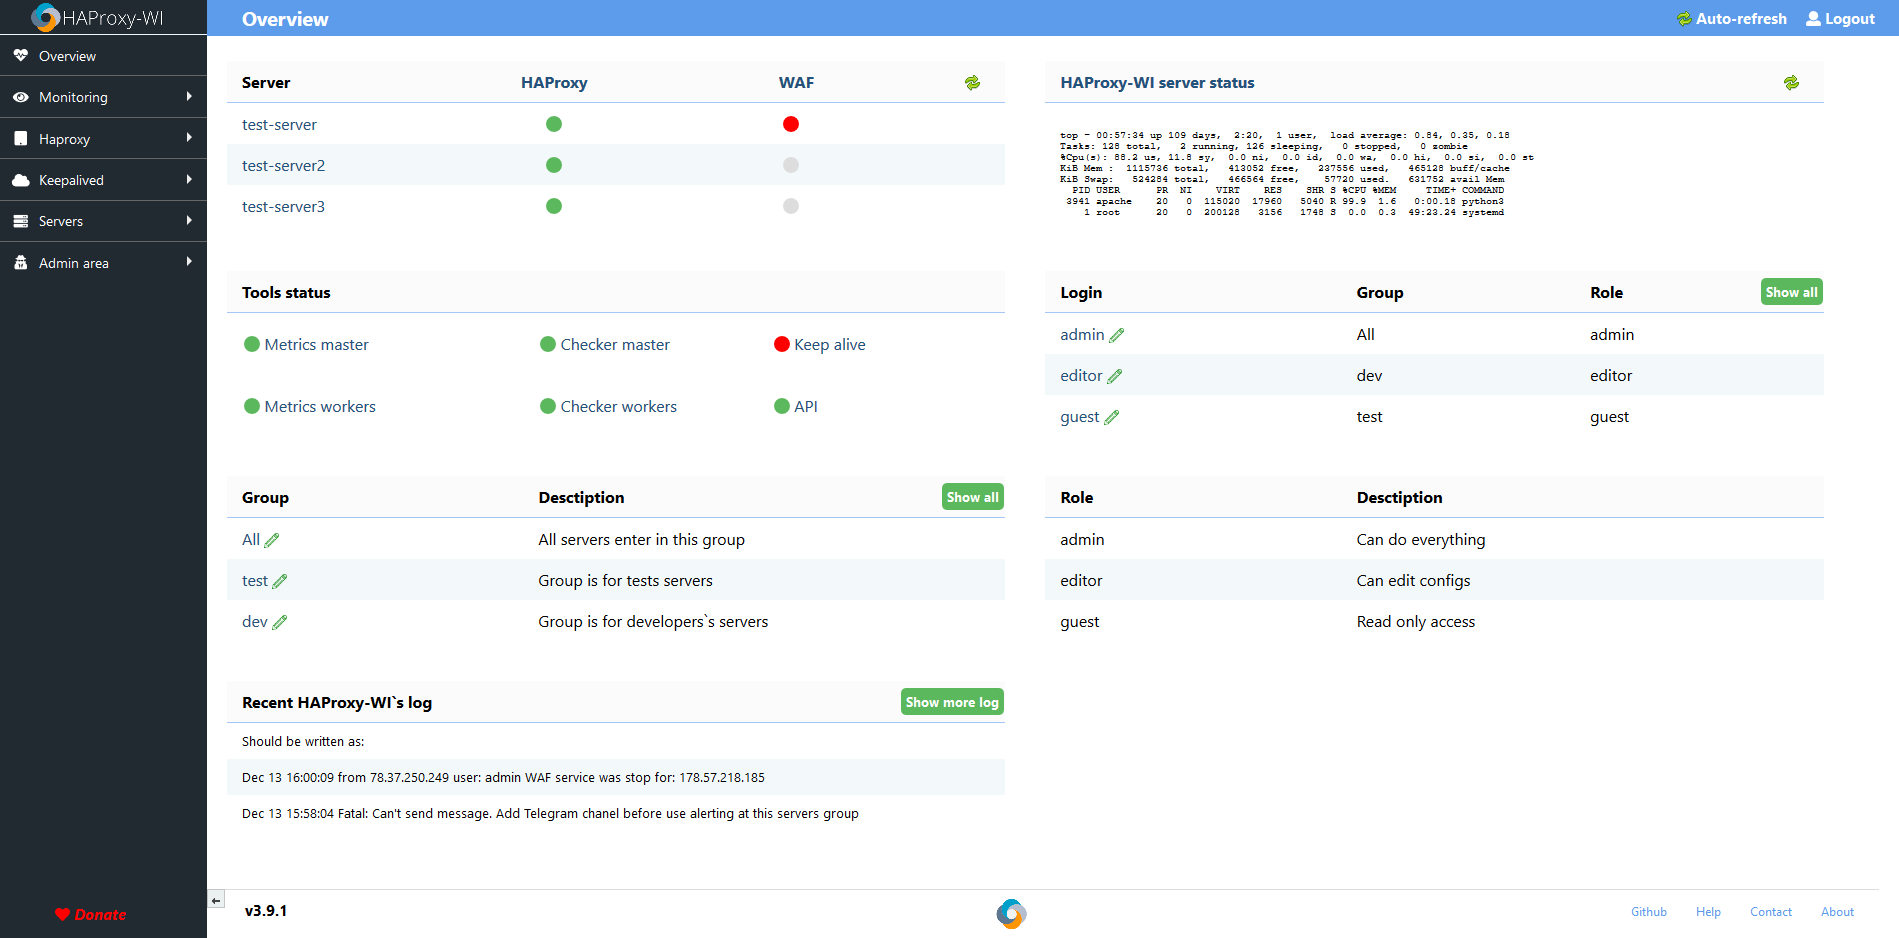Click the cloud icon next to Keepalived
Image resolution: width=1899 pixels, height=938 pixels.
coord(20,180)
